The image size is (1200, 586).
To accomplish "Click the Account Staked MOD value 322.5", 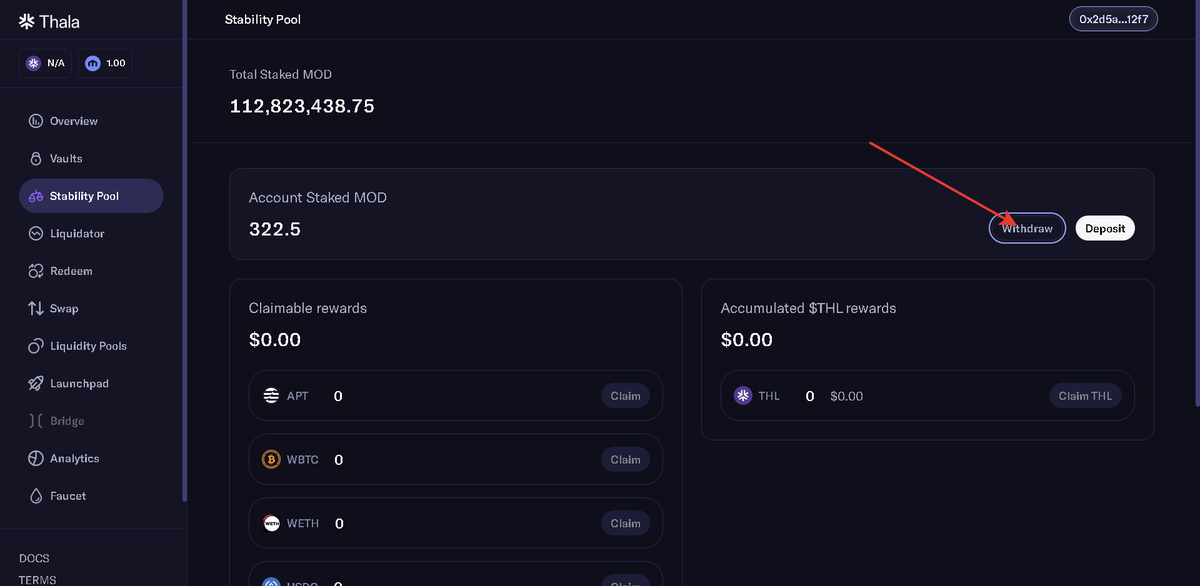I will tap(275, 229).
